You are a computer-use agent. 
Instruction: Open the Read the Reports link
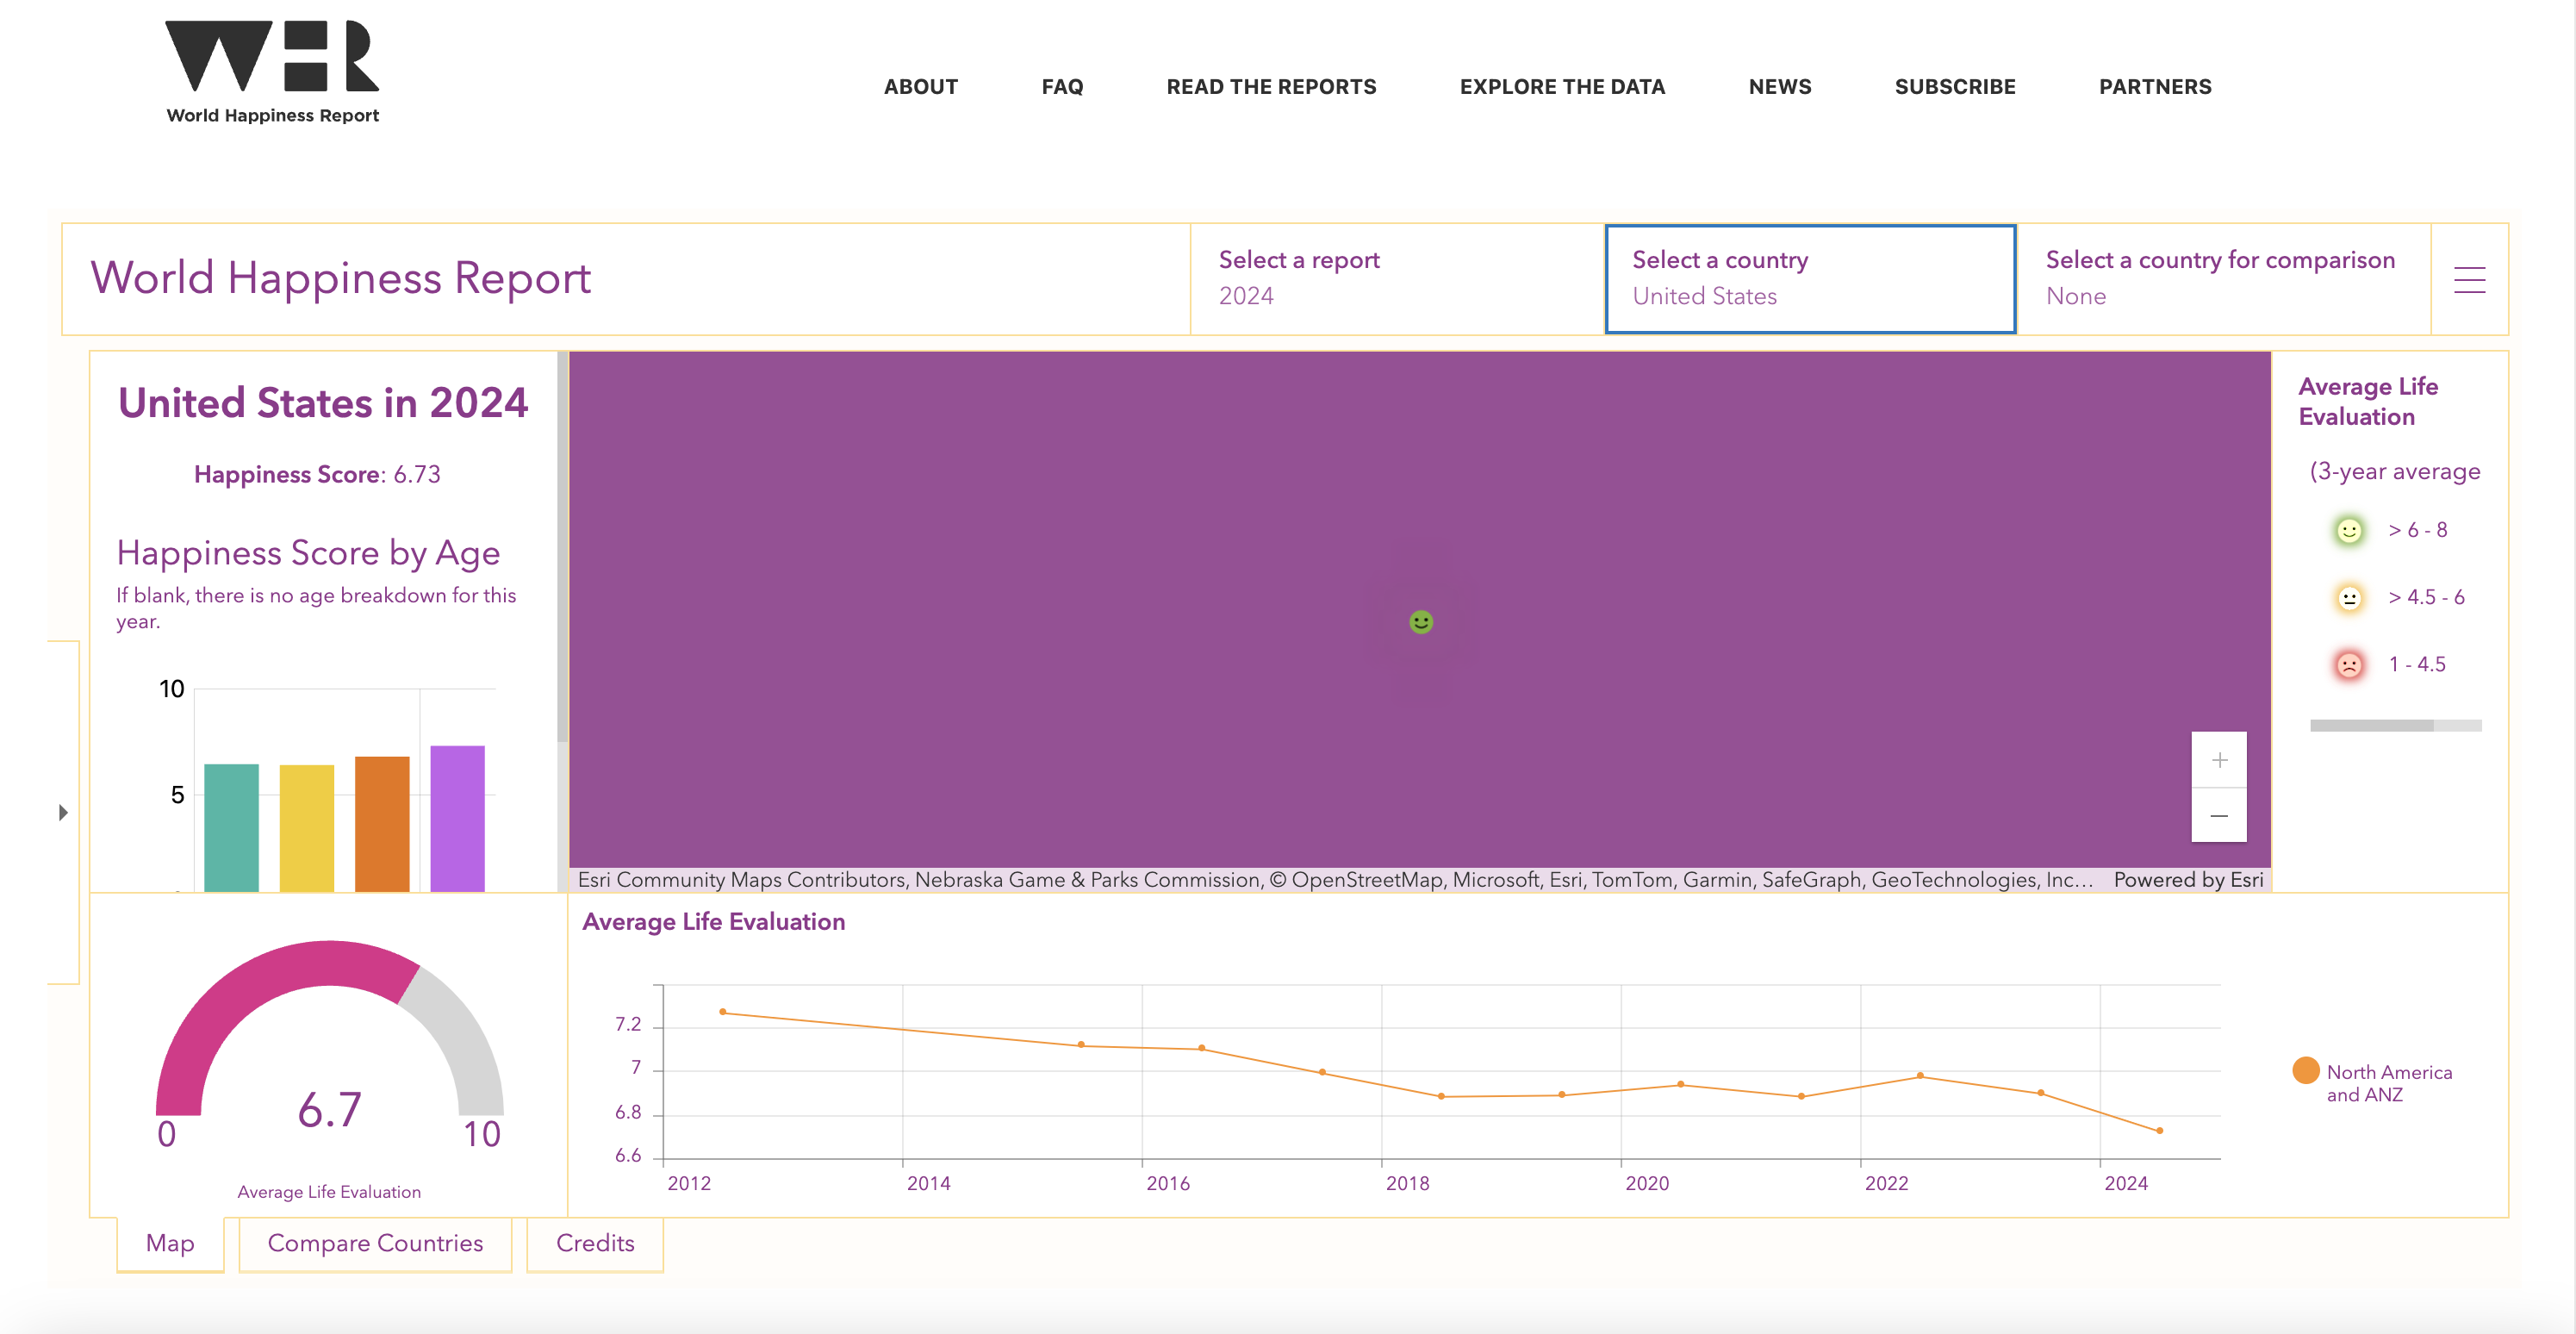[x=1271, y=87]
